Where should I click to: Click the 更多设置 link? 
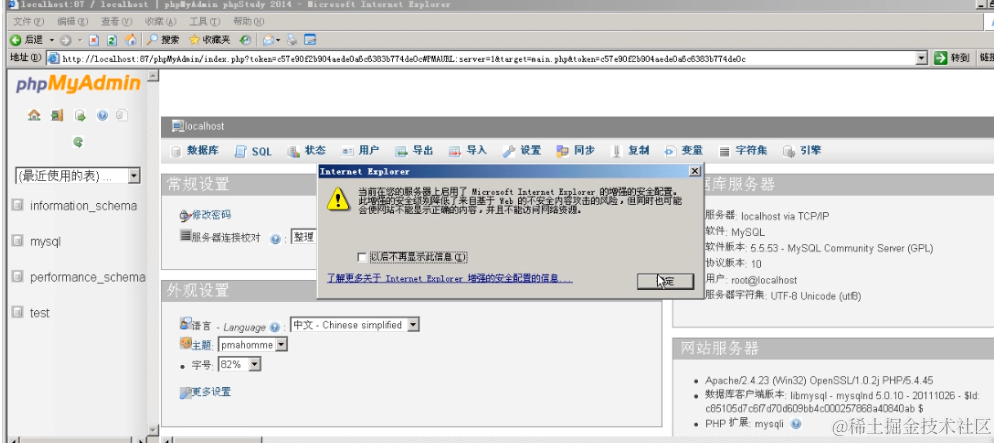(x=211, y=391)
